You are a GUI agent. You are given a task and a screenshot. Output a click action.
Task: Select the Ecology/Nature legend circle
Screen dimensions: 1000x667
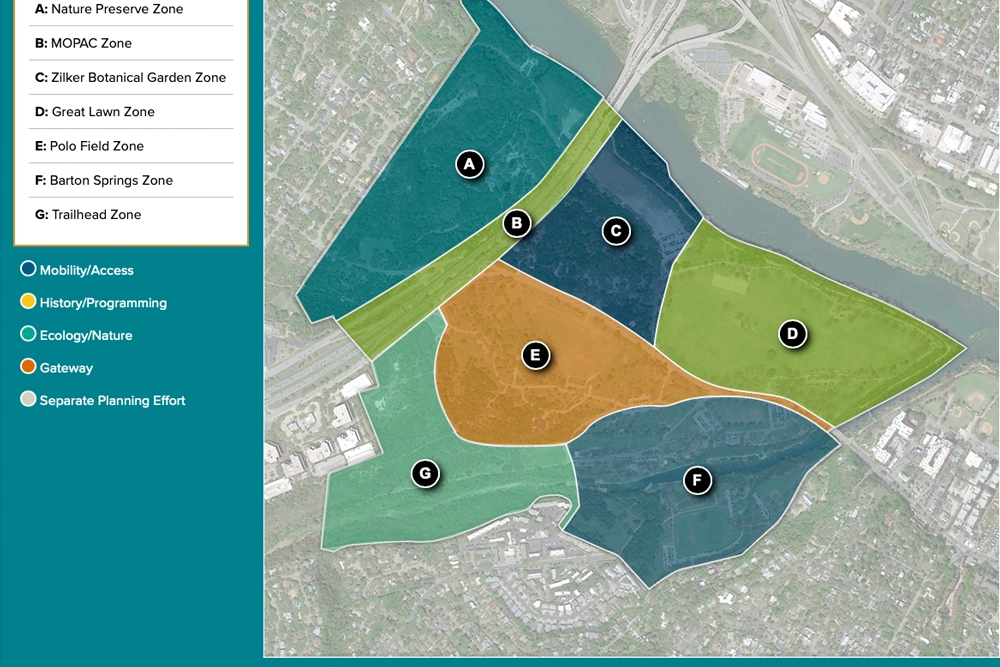(x=28, y=334)
